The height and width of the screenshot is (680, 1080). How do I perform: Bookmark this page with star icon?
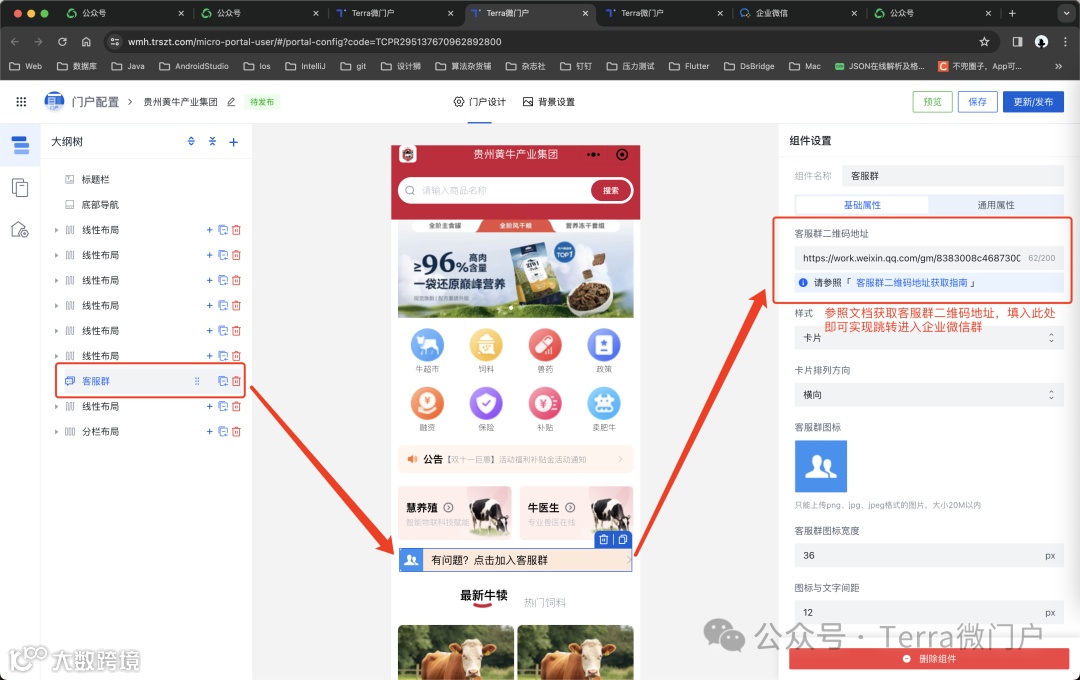[x=984, y=41]
